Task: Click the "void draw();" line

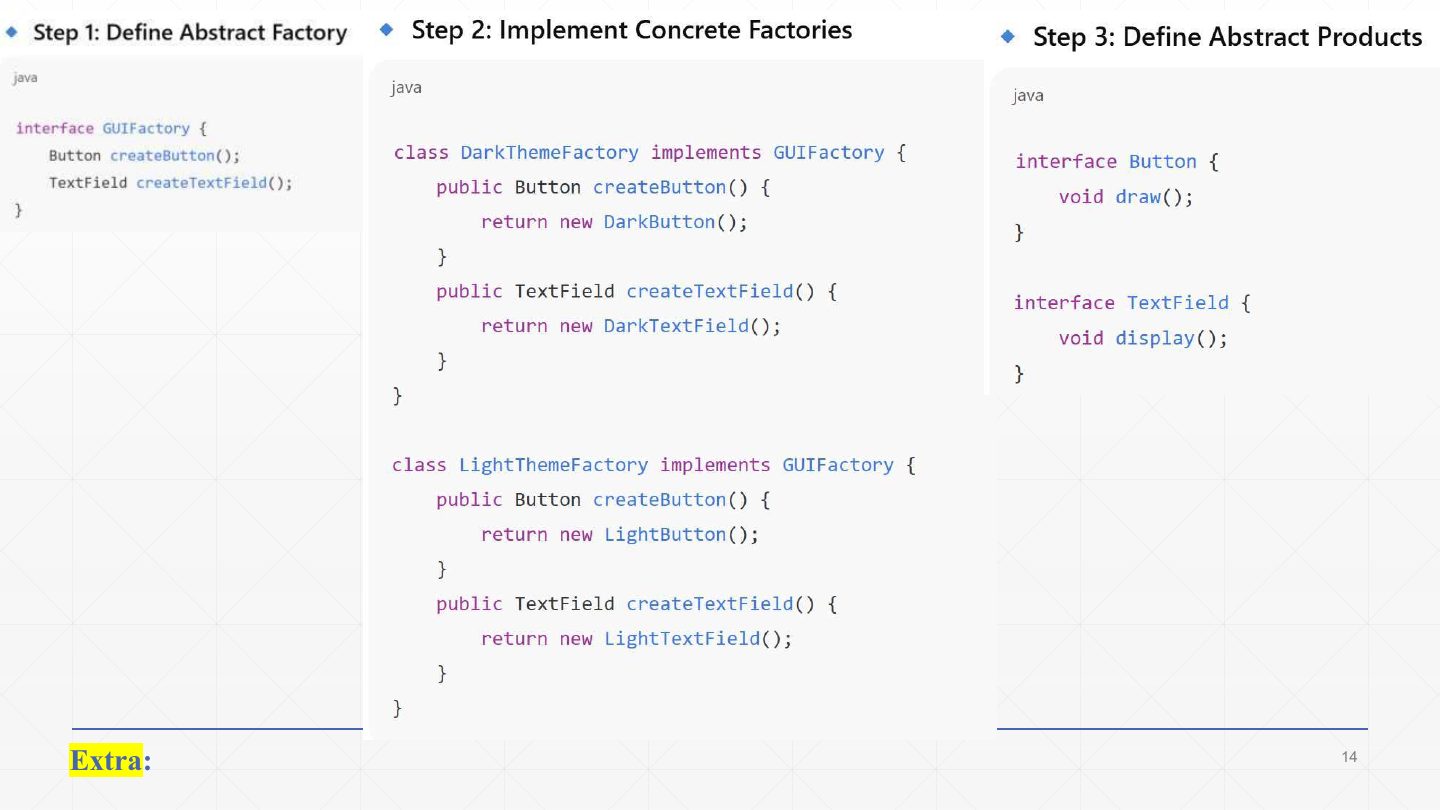Action: click(1126, 197)
